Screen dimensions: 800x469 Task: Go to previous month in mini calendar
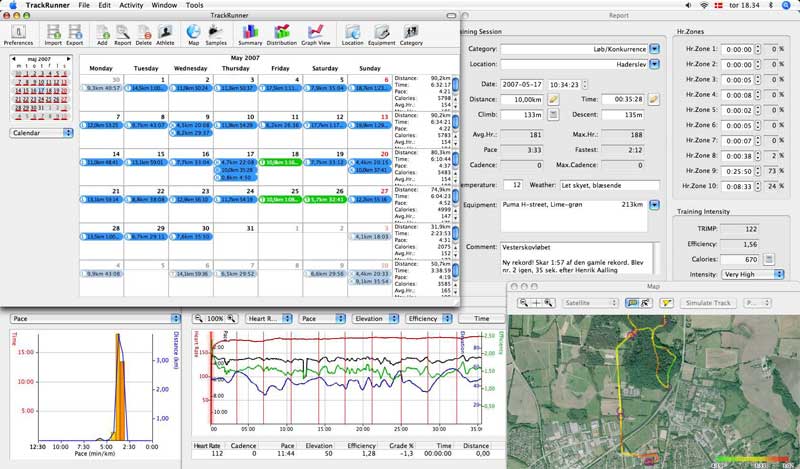click(14, 59)
